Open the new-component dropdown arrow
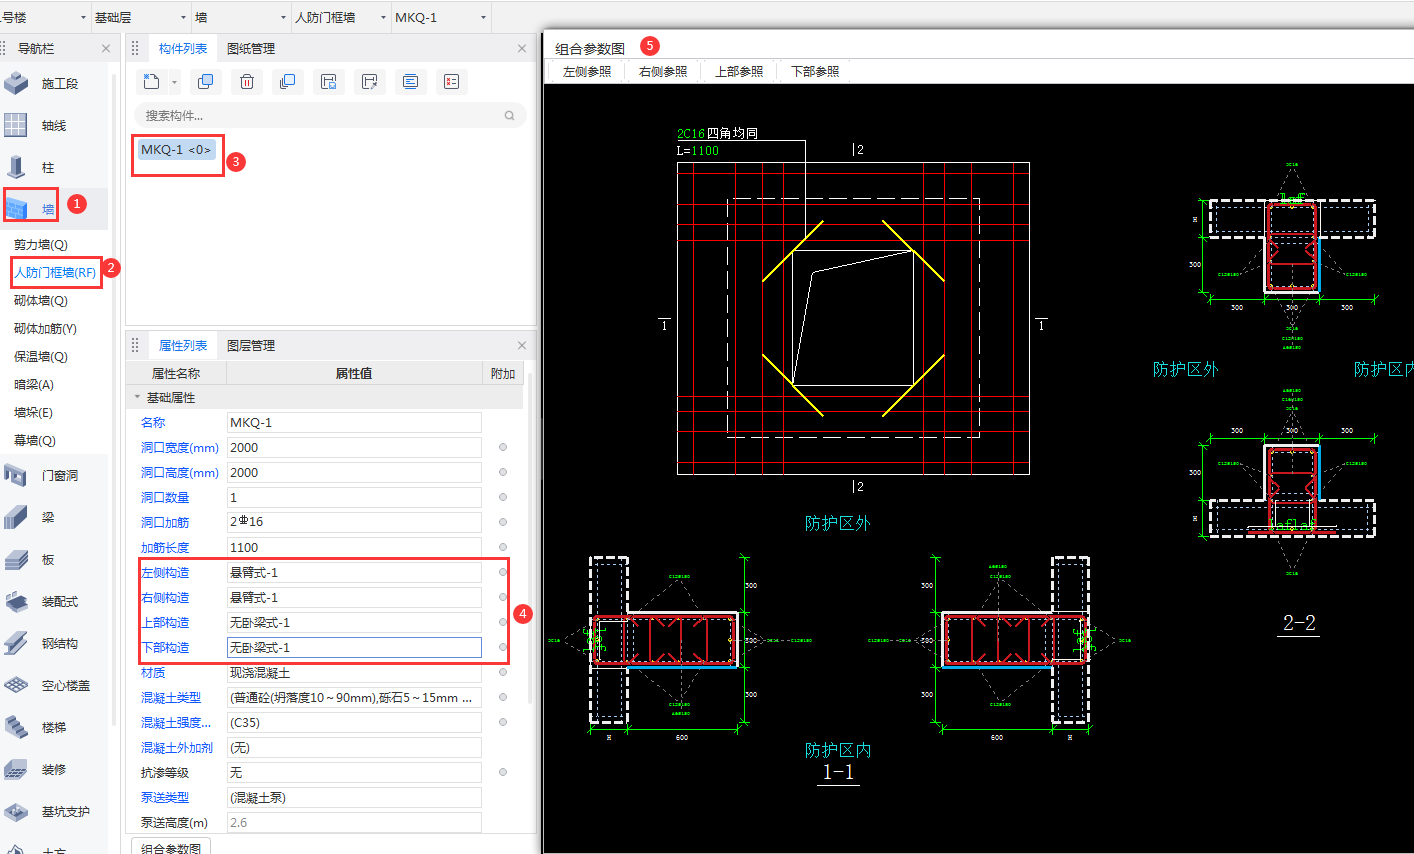 click(175, 83)
